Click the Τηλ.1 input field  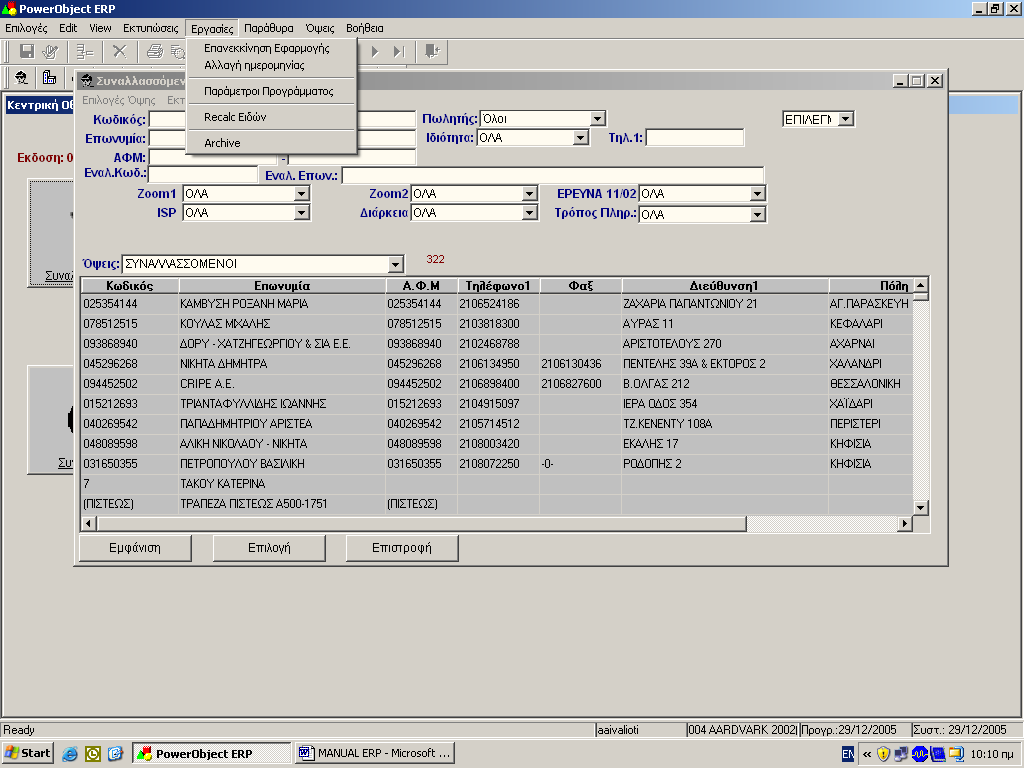tap(694, 138)
